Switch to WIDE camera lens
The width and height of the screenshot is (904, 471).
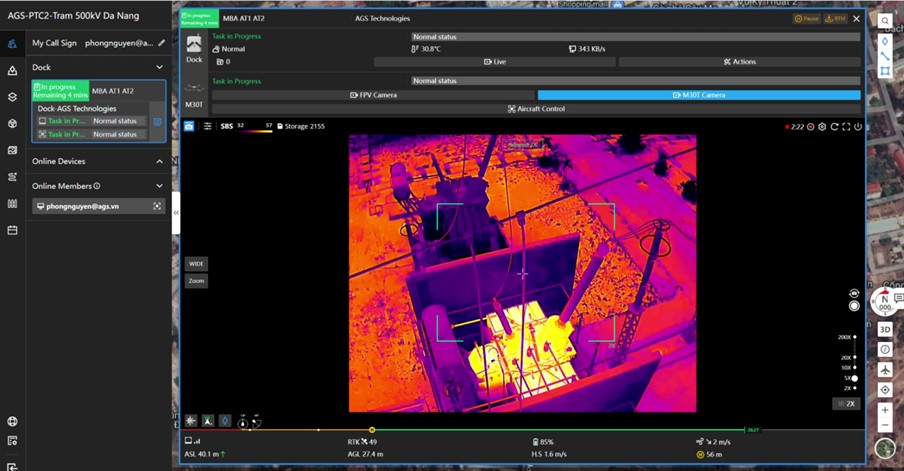pos(196,264)
